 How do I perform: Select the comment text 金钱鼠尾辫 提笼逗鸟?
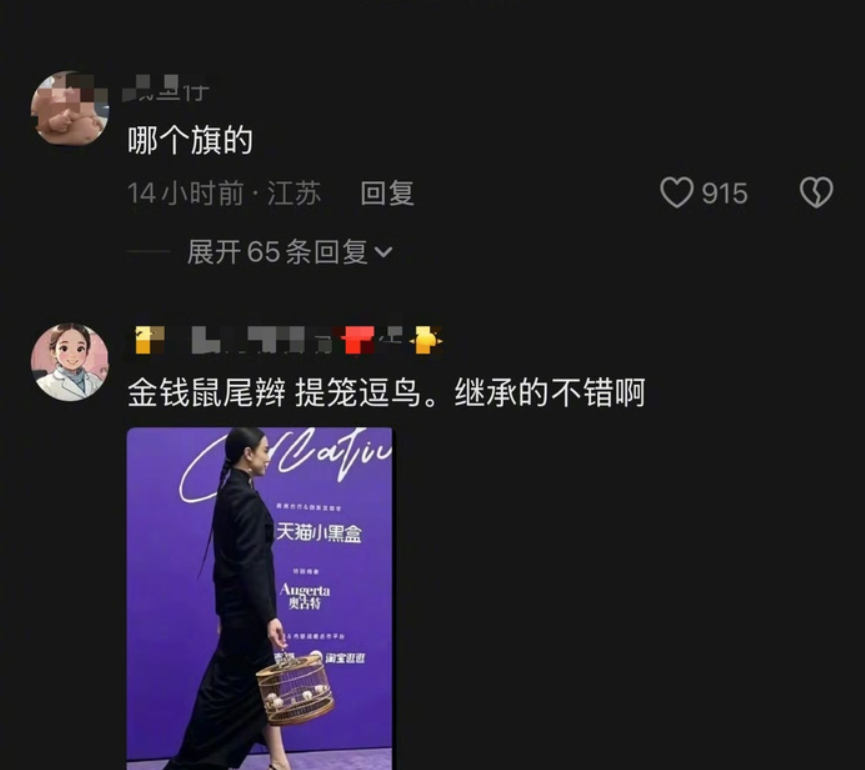[x=275, y=393]
